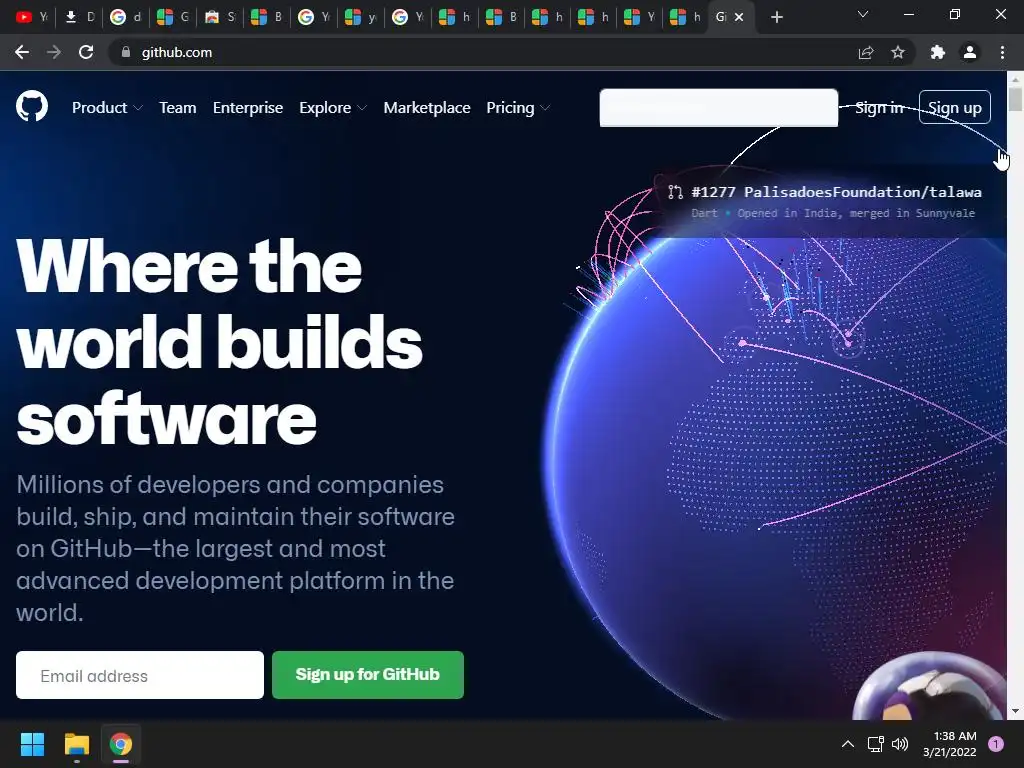1024x768 pixels.
Task: Switch to the YouTube tab
Action: 31,17
